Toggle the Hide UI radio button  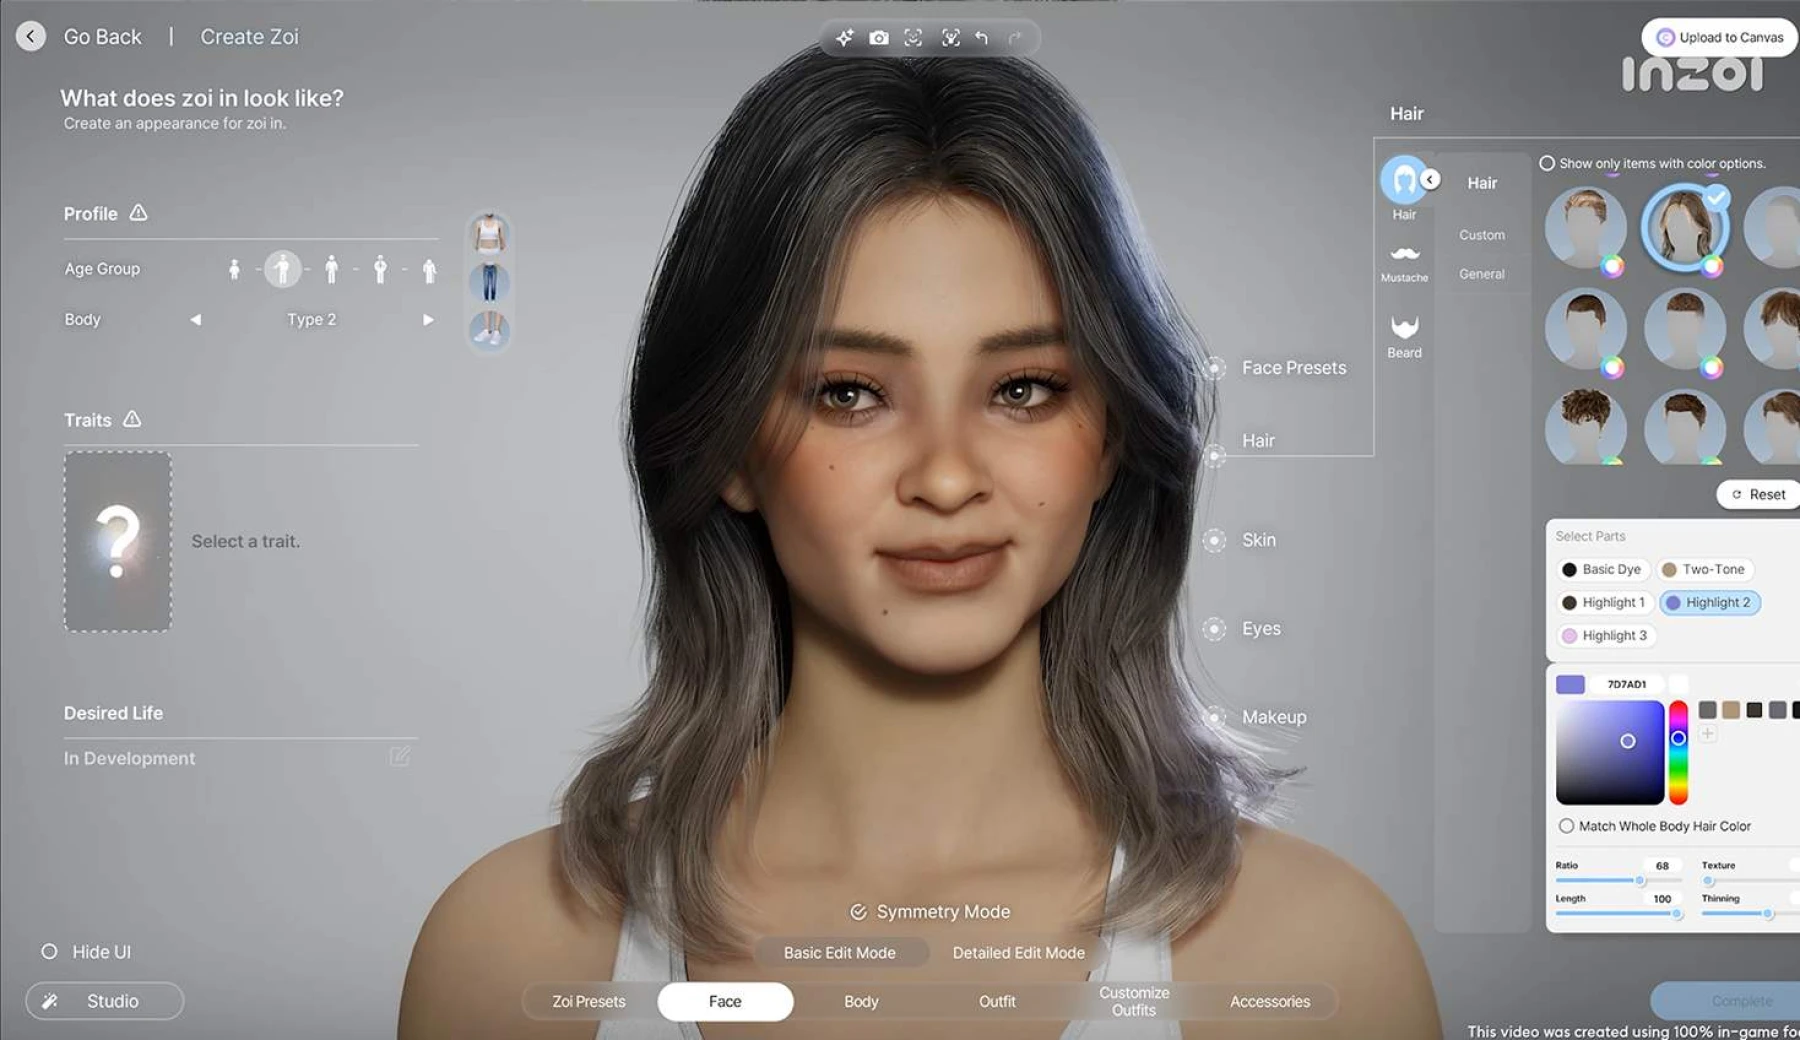(49, 952)
